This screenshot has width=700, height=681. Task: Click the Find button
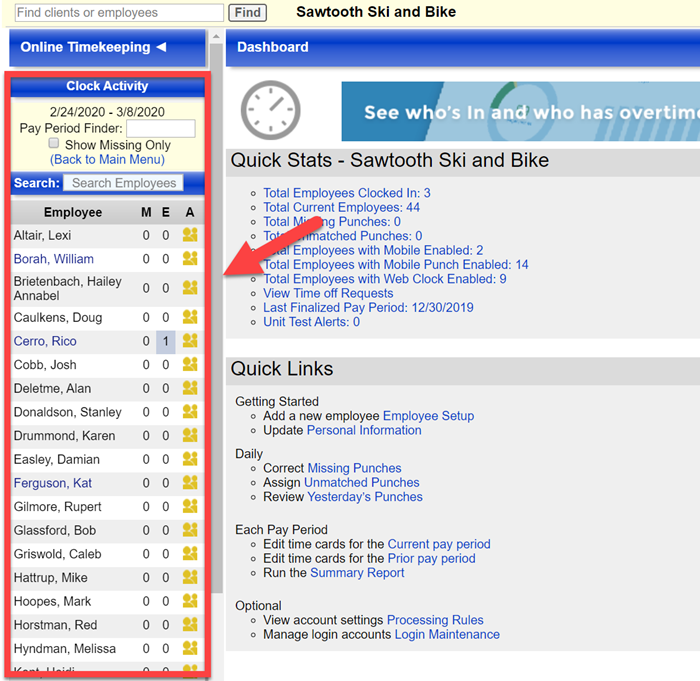[248, 13]
